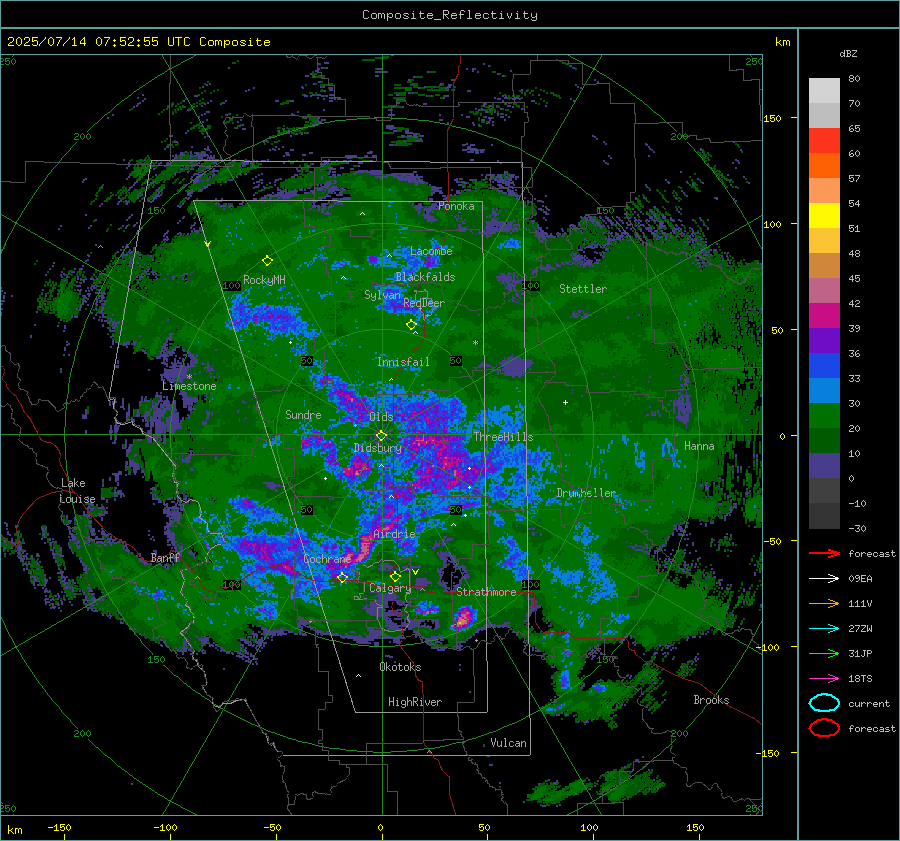Click the Stettler city label
The width and height of the screenshot is (900, 841).
point(583,289)
